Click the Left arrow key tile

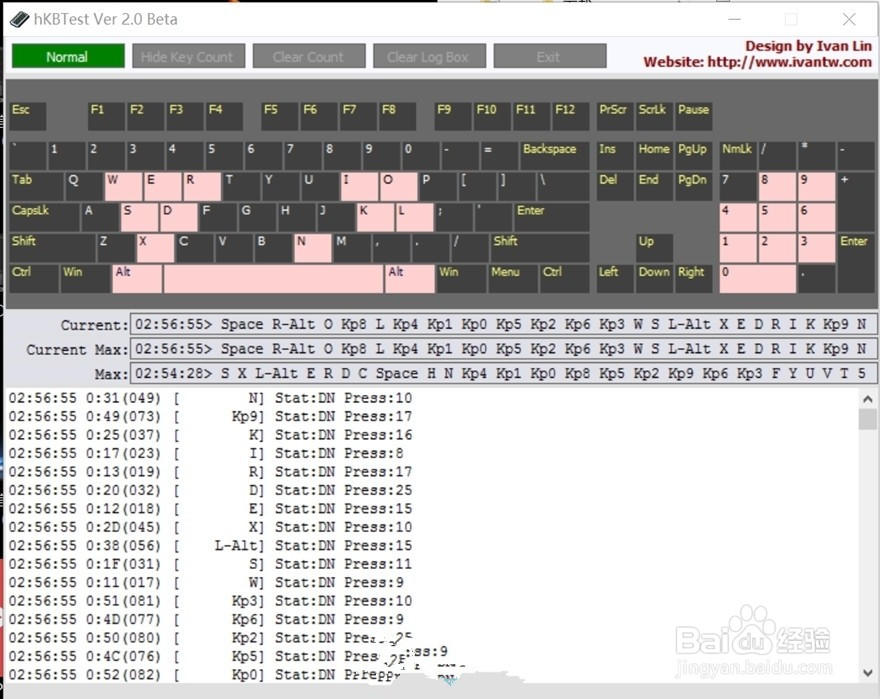coord(615,278)
